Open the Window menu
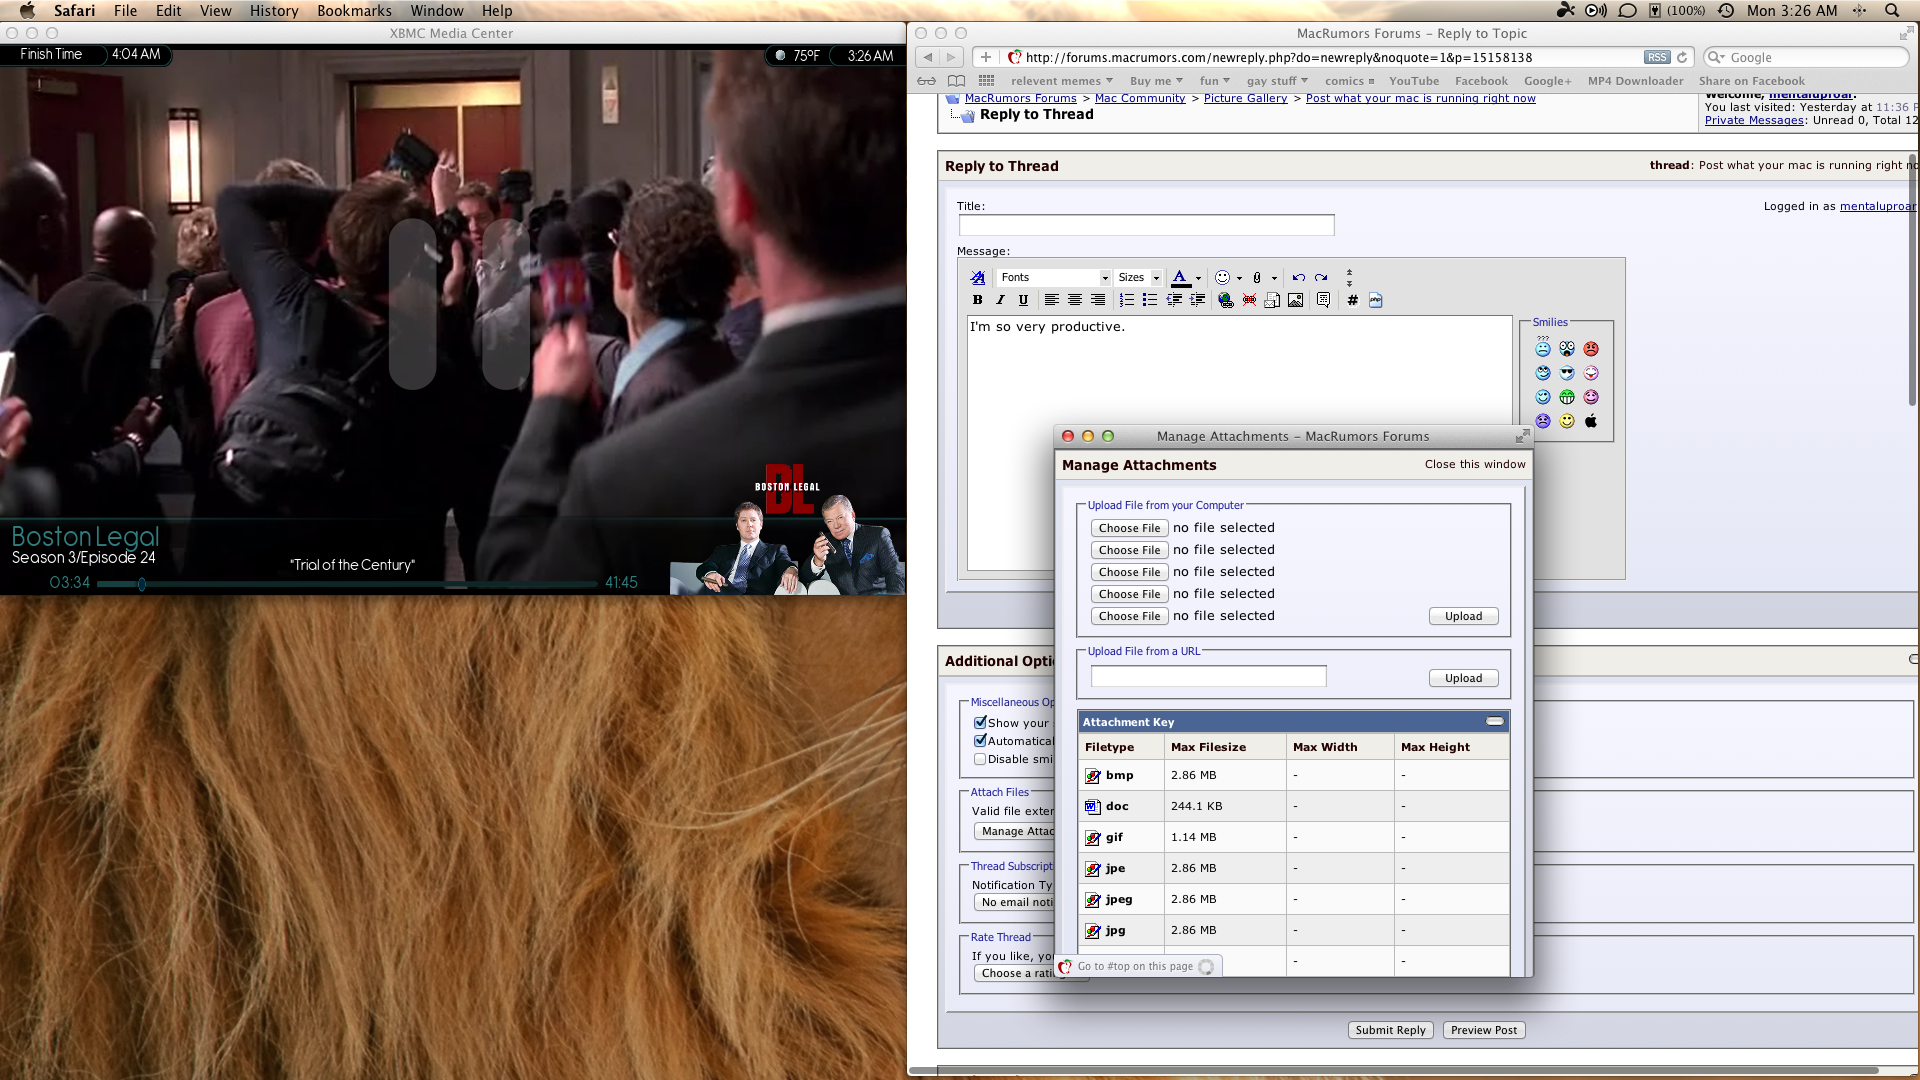The height and width of the screenshot is (1080, 1920). (437, 11)
